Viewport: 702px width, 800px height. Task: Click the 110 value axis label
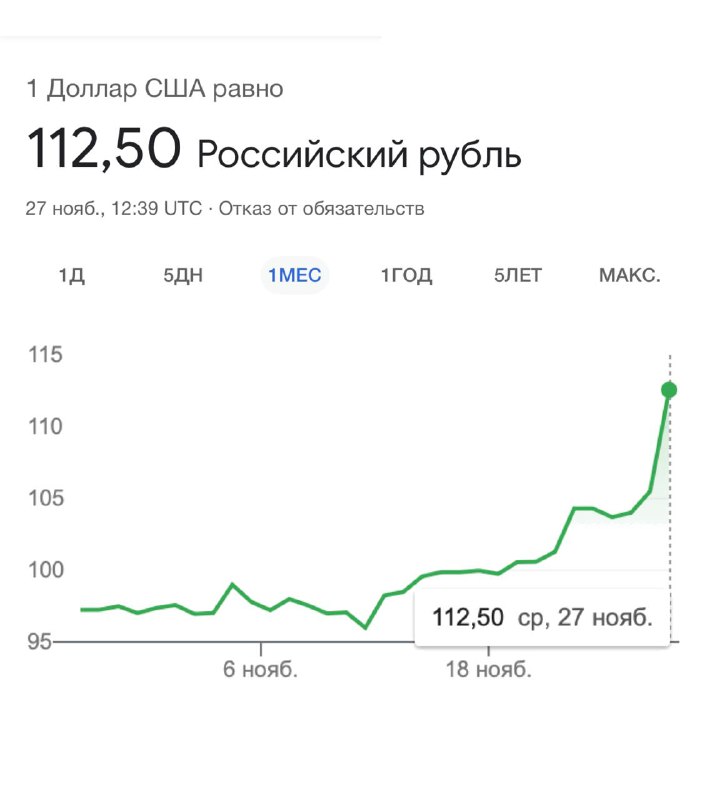45,427
